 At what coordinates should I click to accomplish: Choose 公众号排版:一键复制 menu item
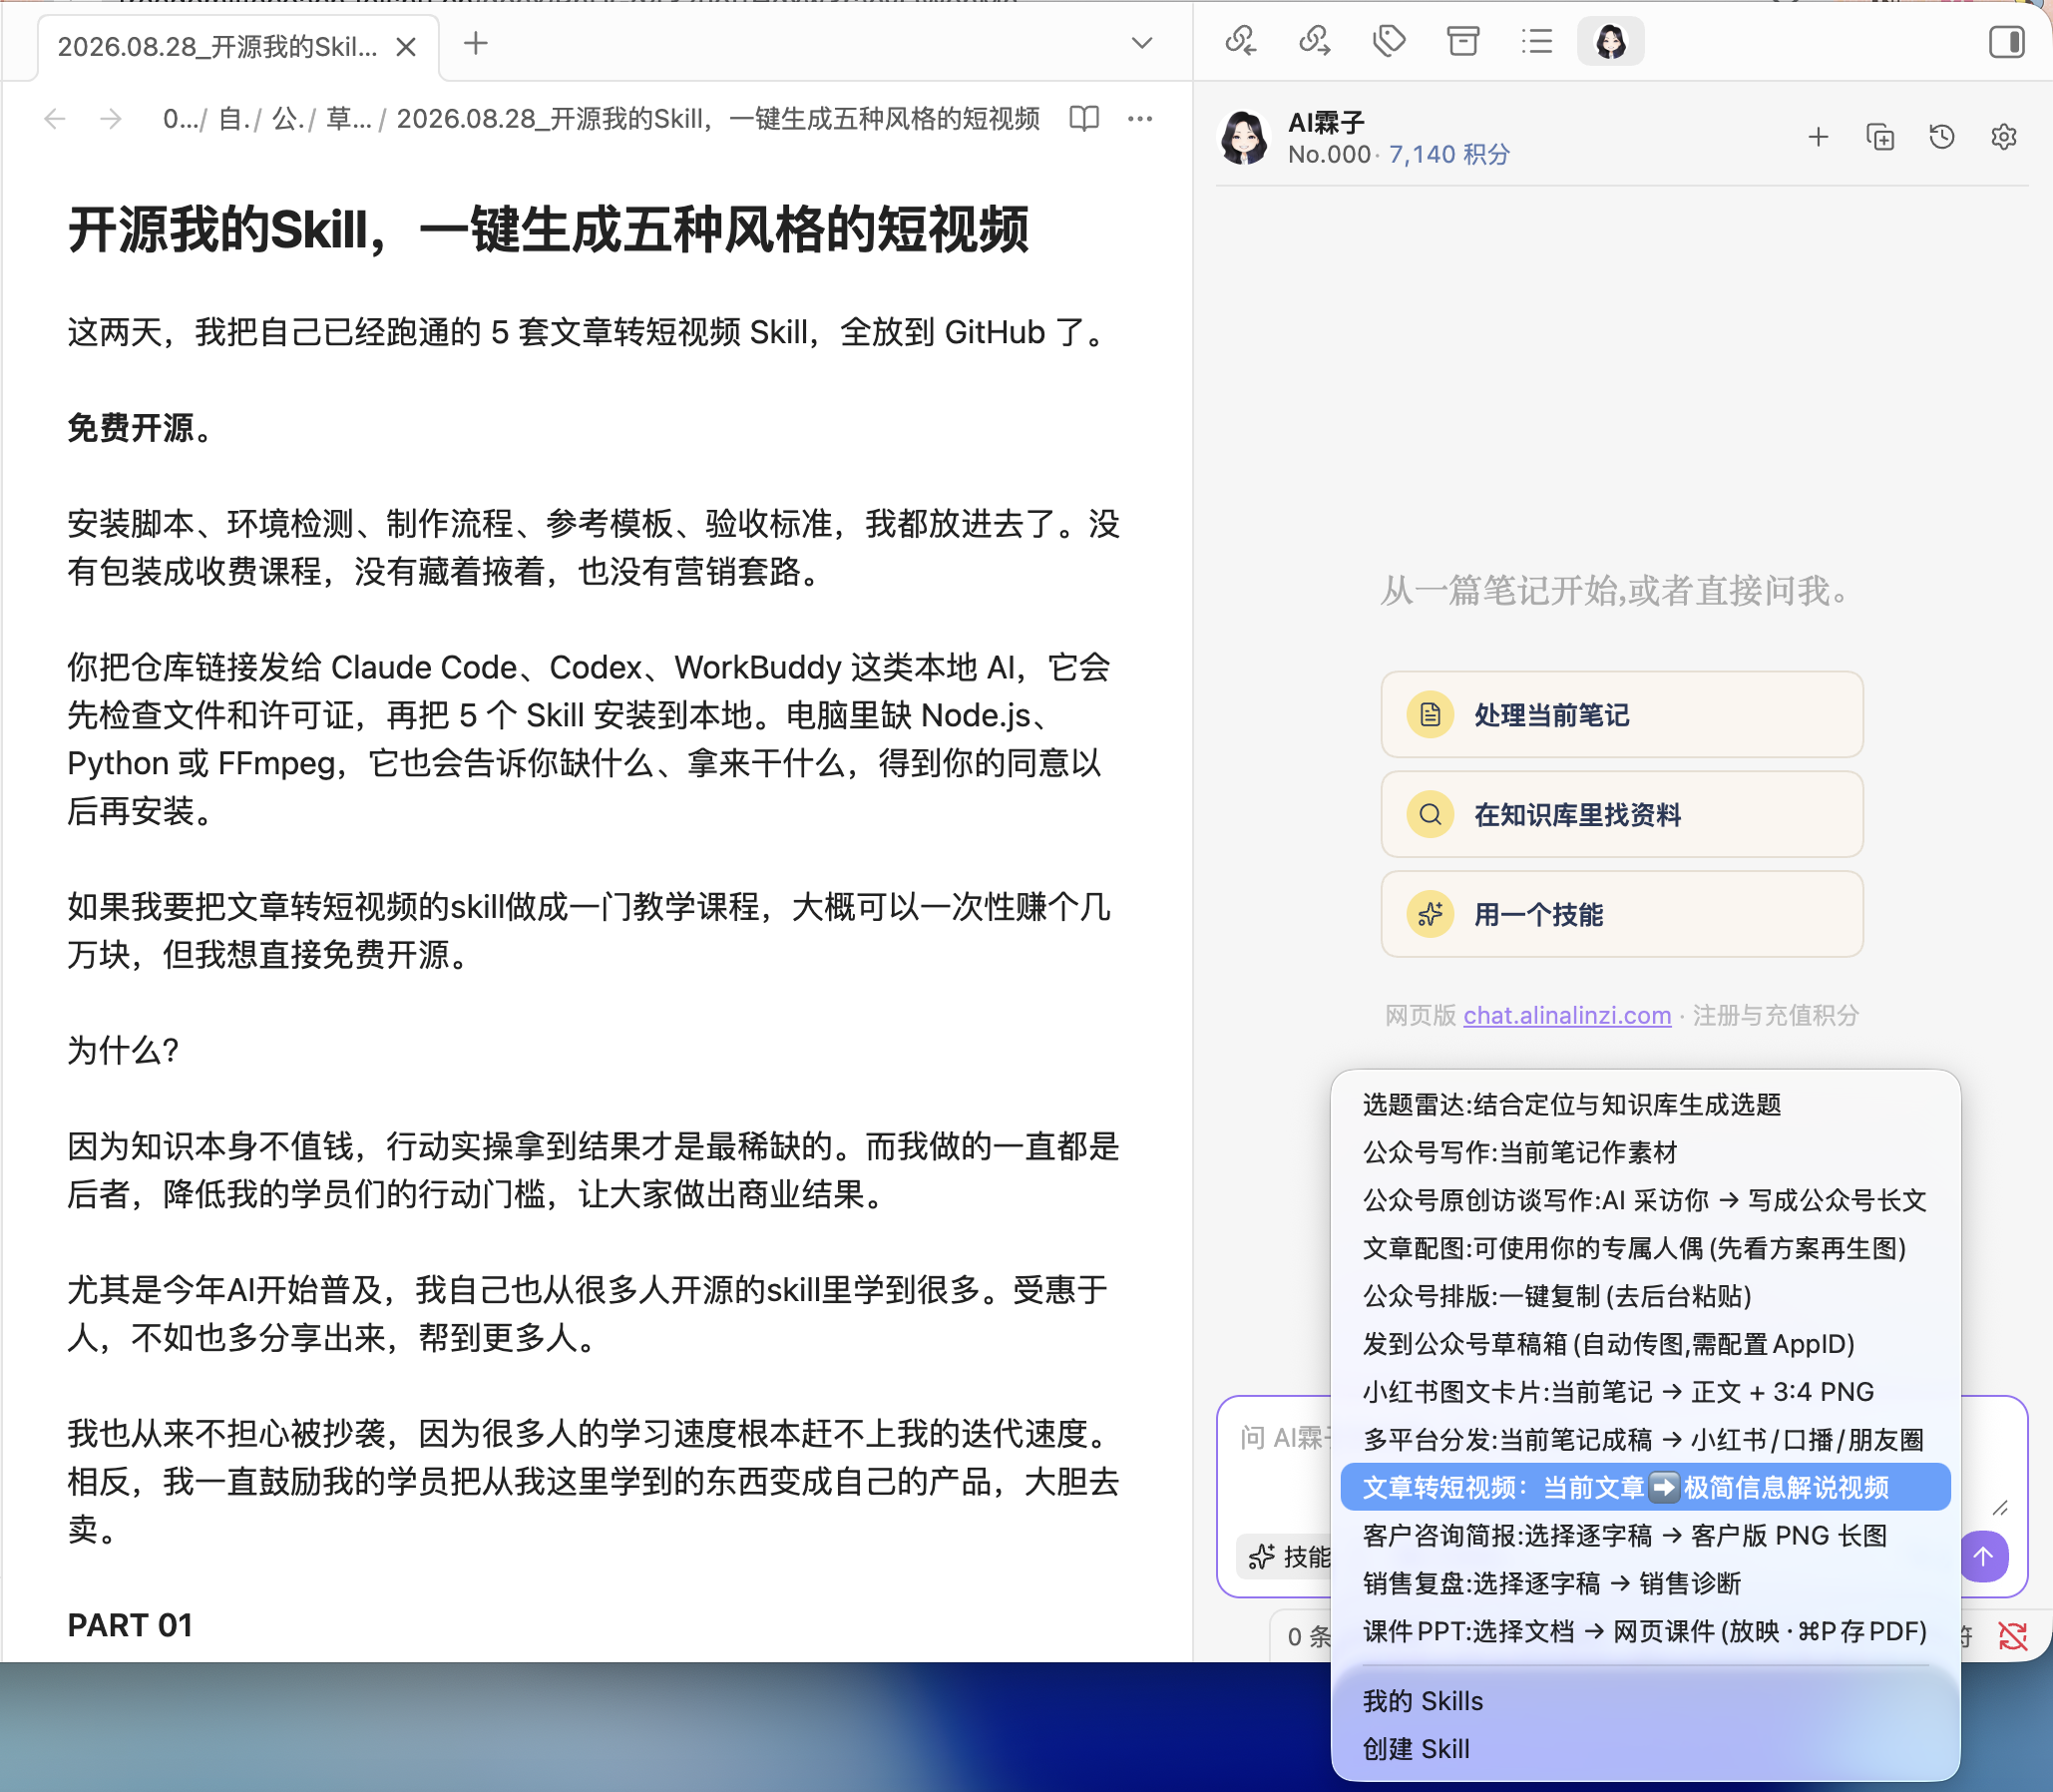(x=1645, y=1296)
